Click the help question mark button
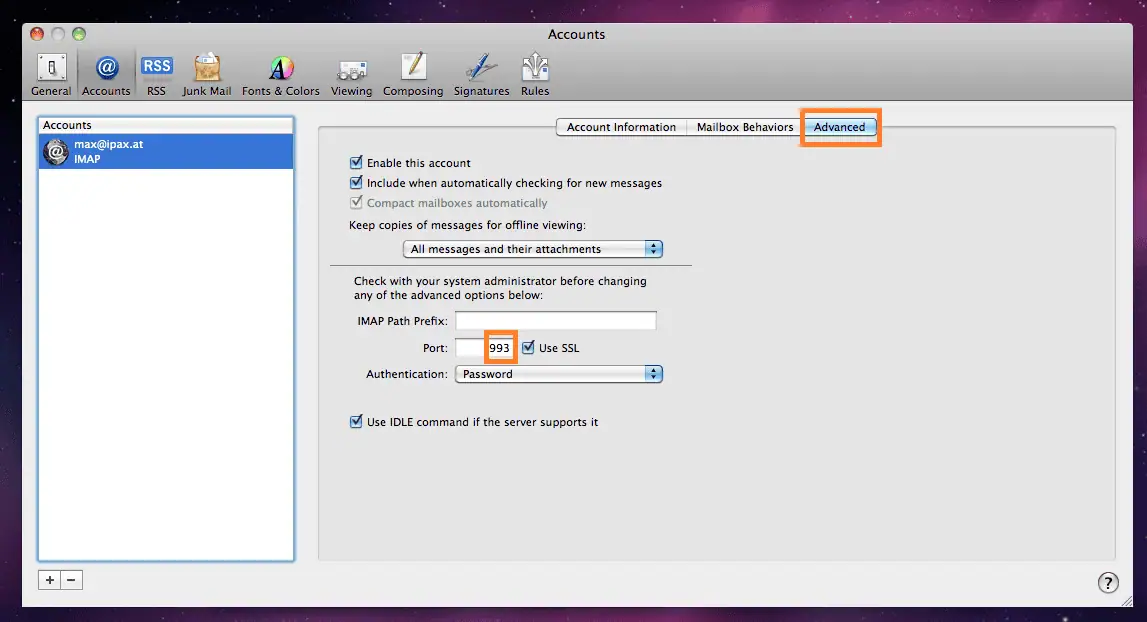The width and height of the screenshot is (1147, 622). pos(1108,583)
